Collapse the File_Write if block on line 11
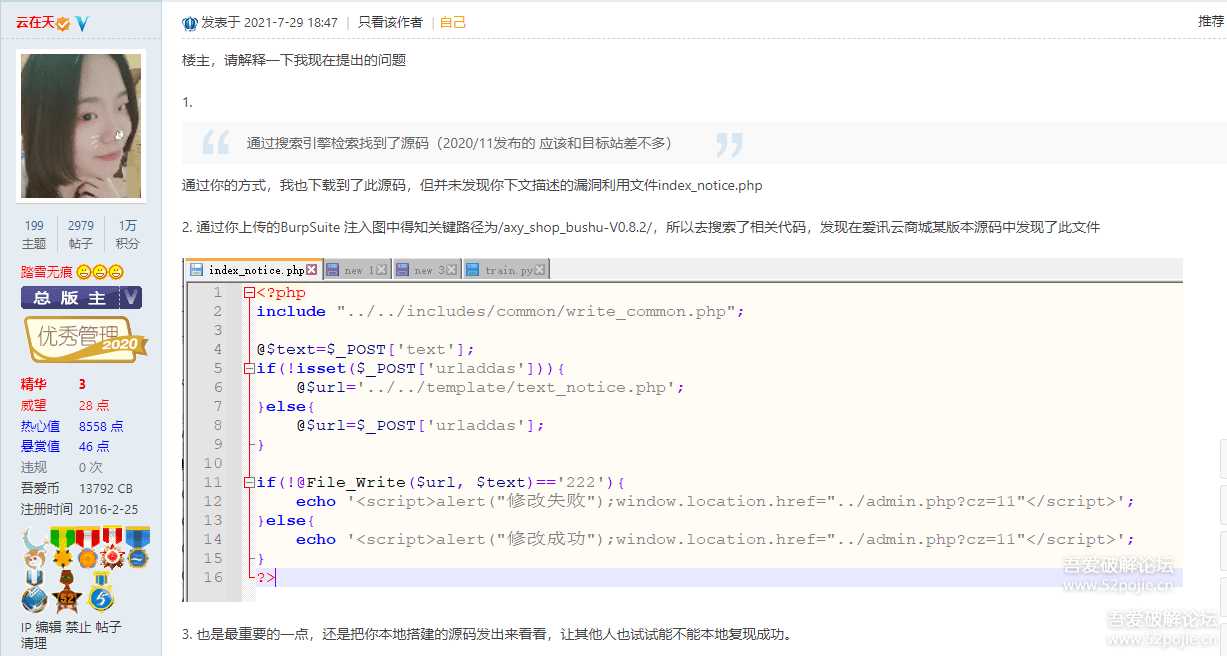This screenshot has height=656, width=1227. coord(249,483)
